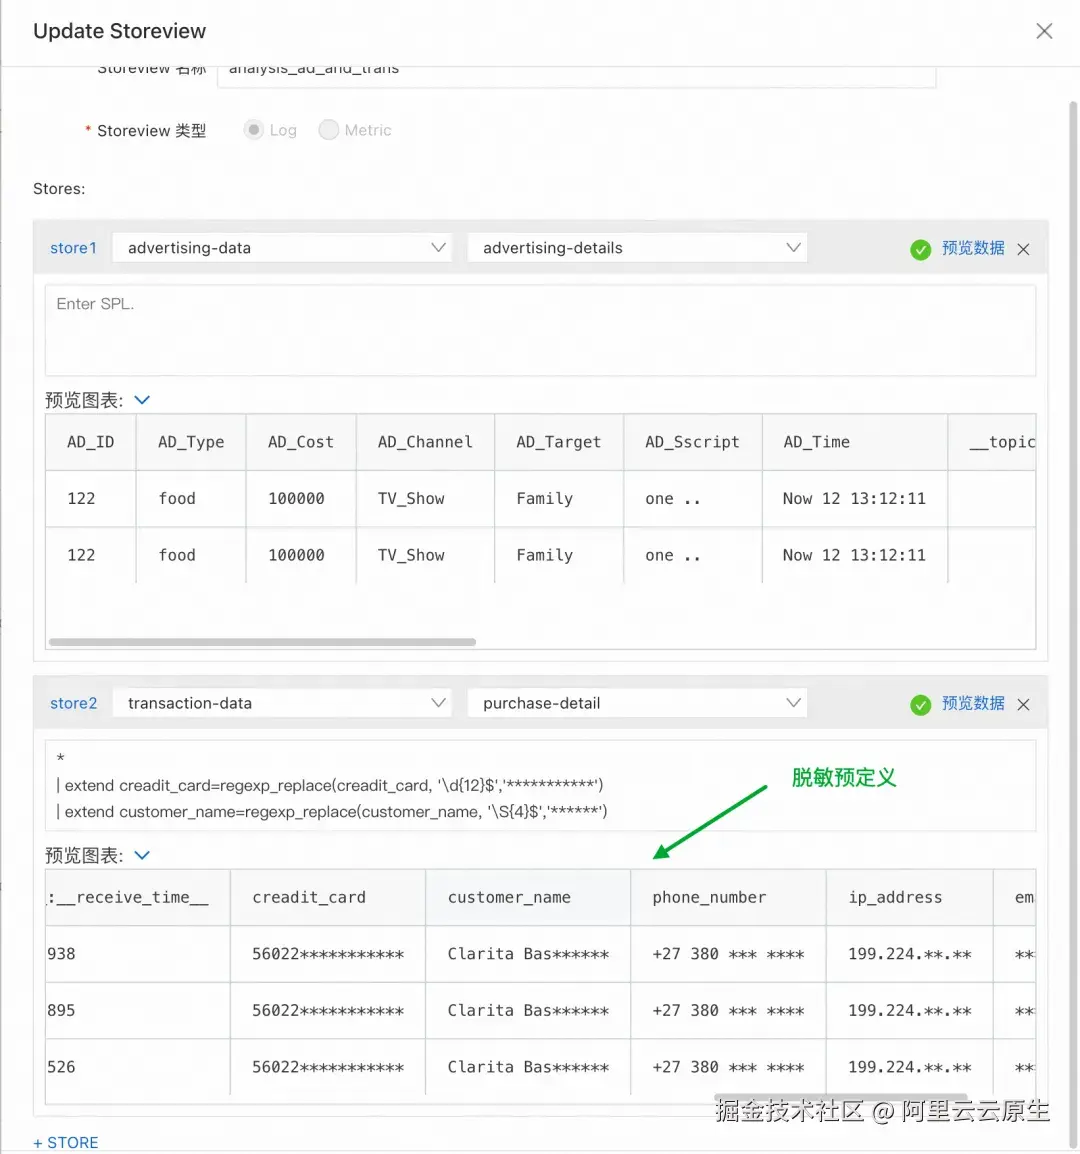Click the 938 receive time cell
Screen dimensions: 1080x1154
click(x=138, y=954)
